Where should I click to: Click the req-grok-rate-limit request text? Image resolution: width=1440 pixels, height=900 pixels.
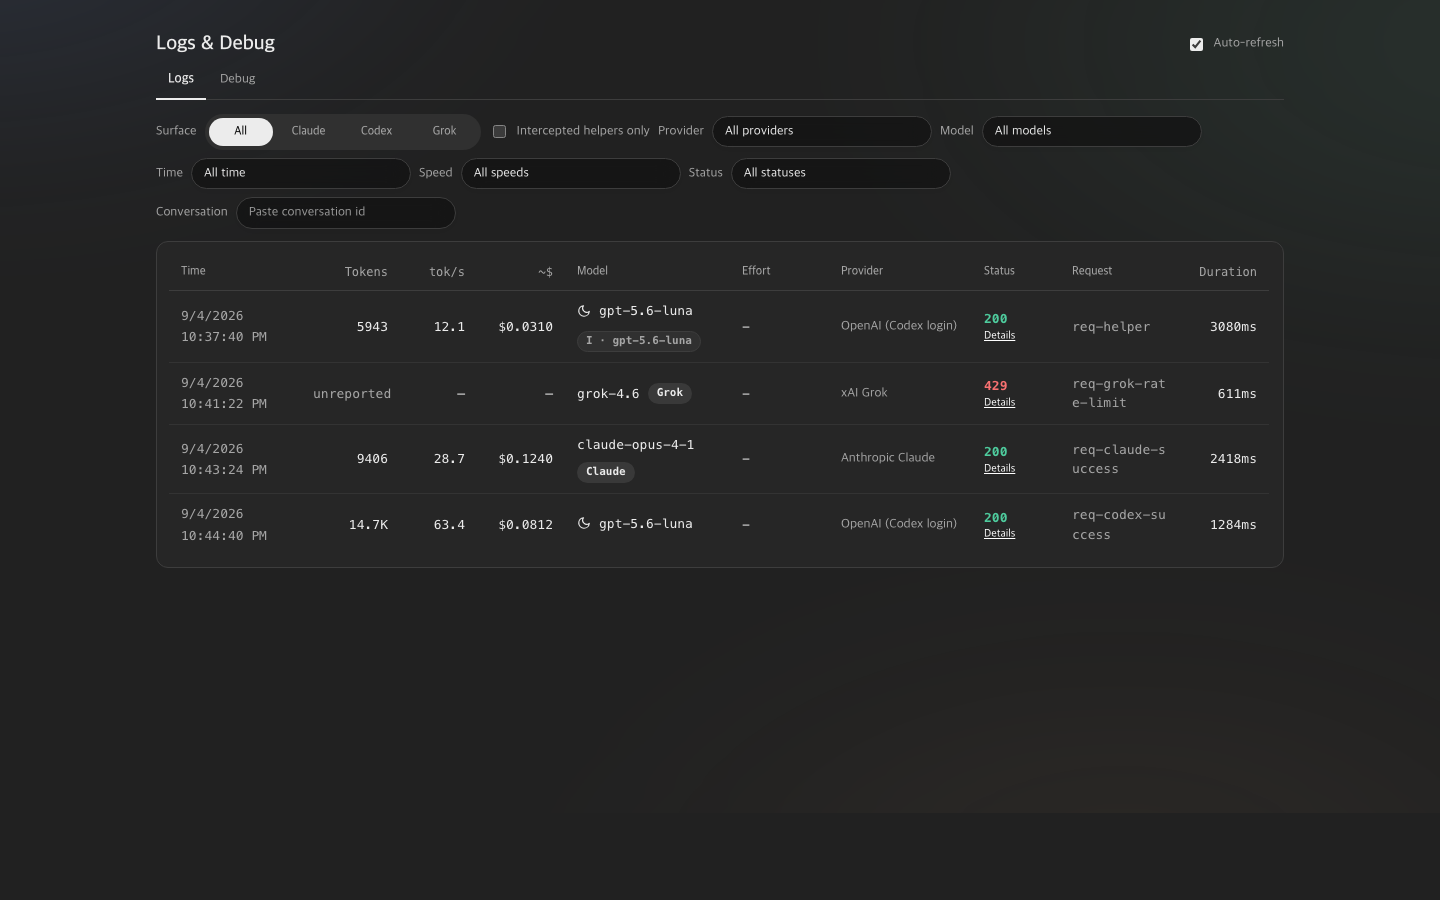coord(1119,393)
